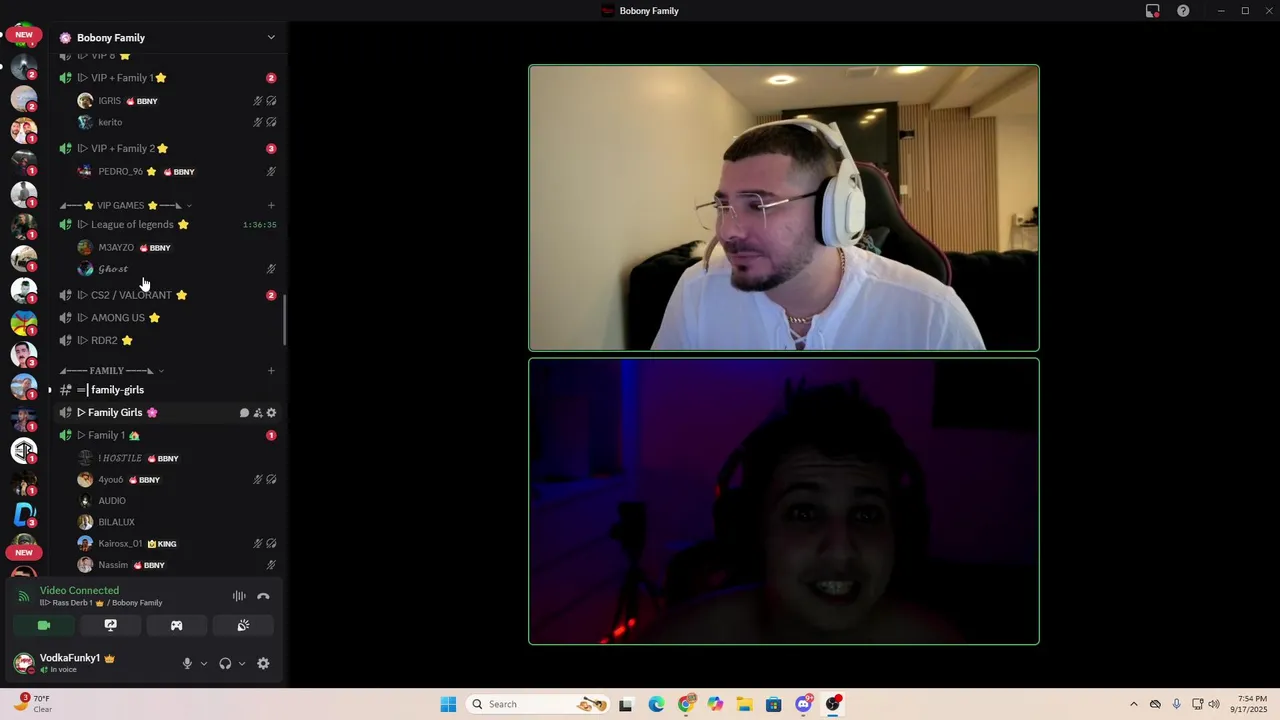Screen dimensions: 1280x720
Task: Join League of legends voice channel
Action: (167, 224)
